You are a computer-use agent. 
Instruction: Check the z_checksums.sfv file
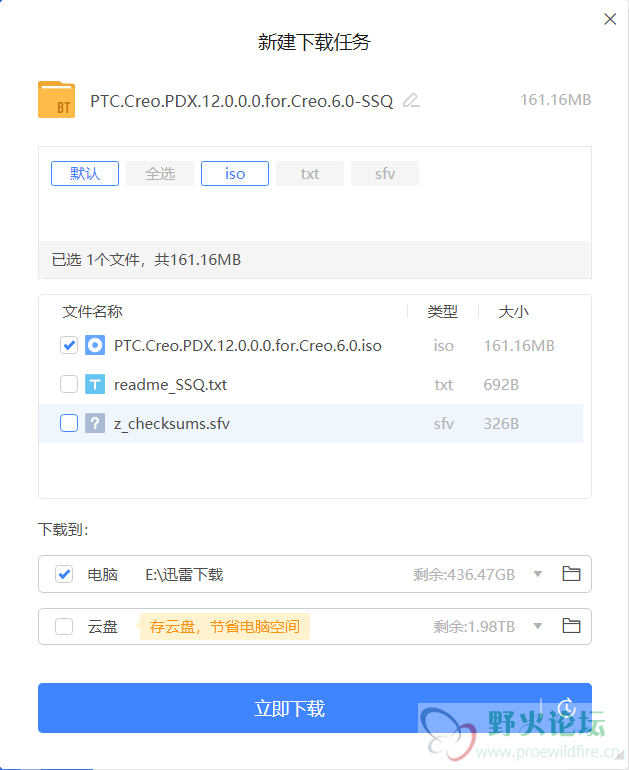coord(69,423)
